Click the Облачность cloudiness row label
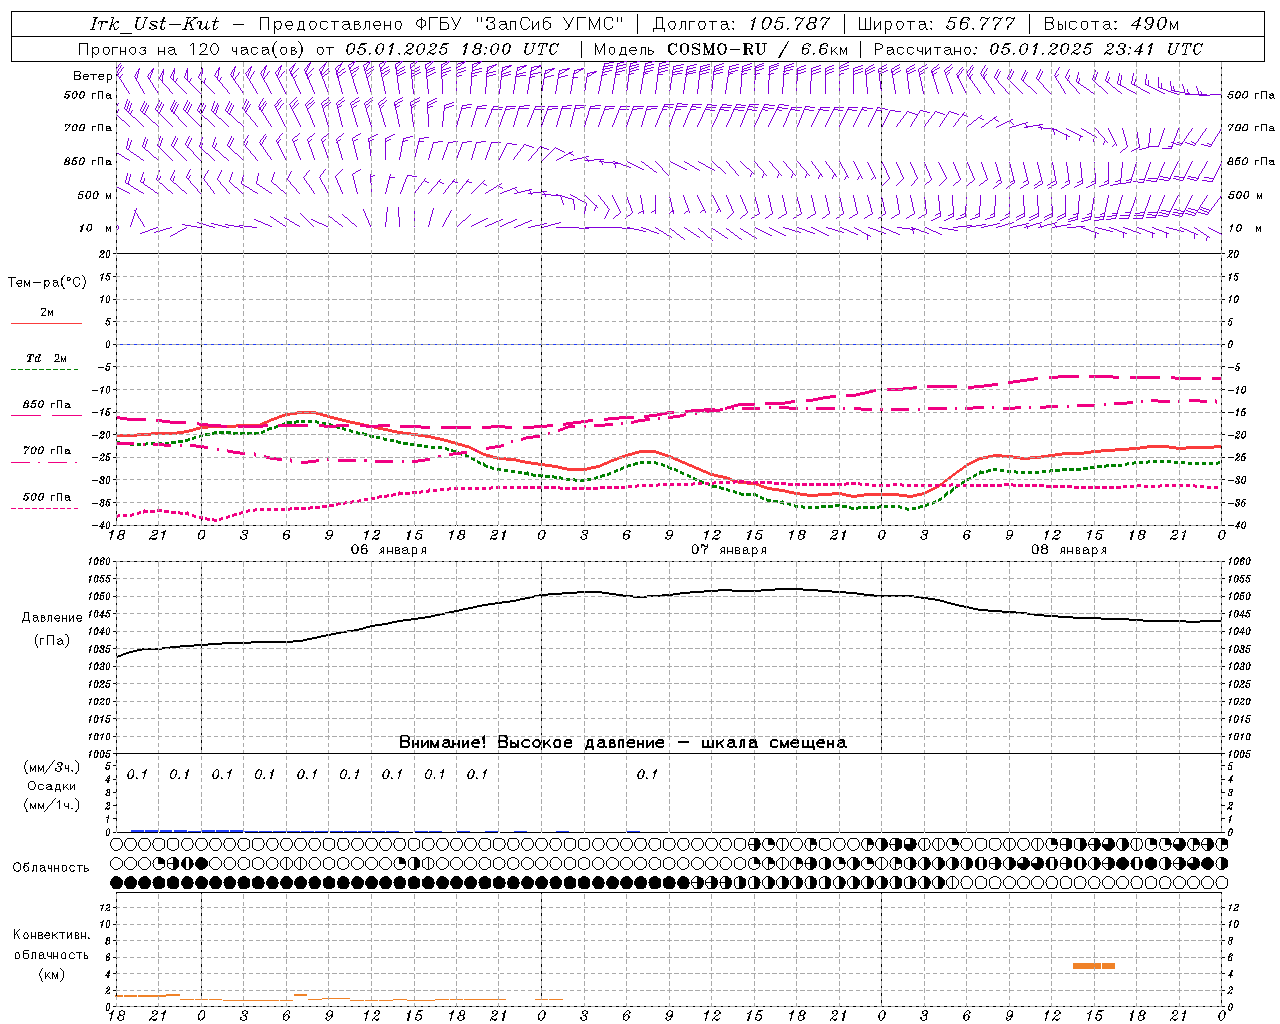1280x1024 pixels. tap(51, 867)
